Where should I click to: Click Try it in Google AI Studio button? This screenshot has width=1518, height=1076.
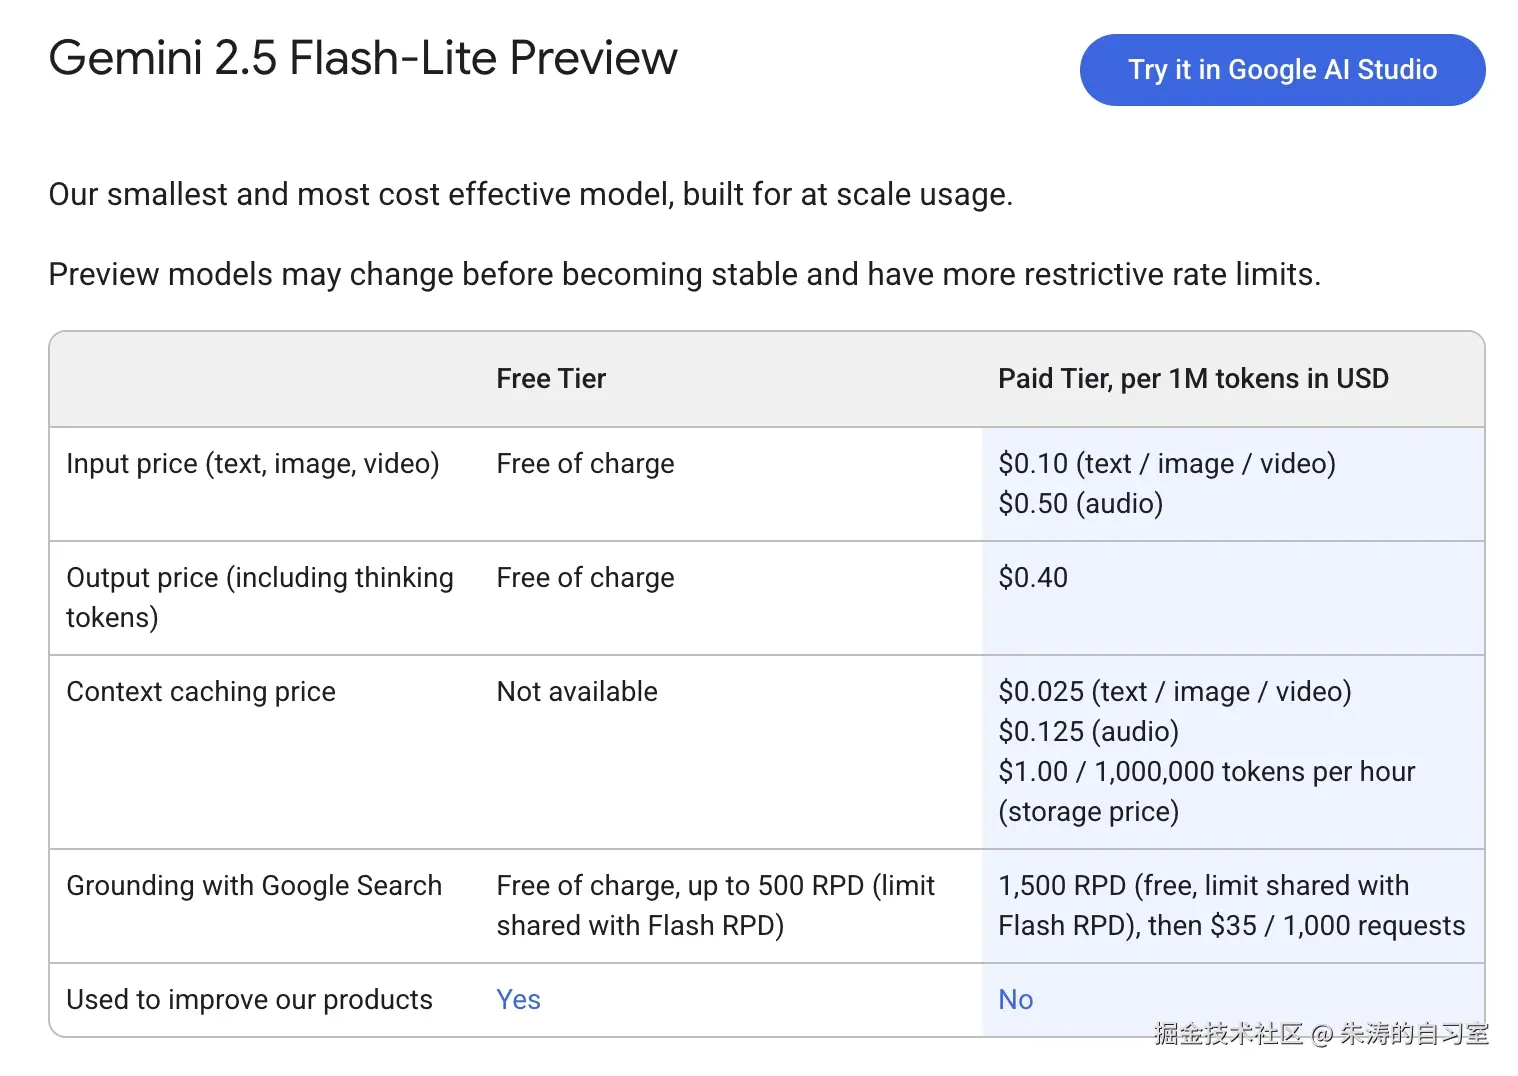[1282, 70]
